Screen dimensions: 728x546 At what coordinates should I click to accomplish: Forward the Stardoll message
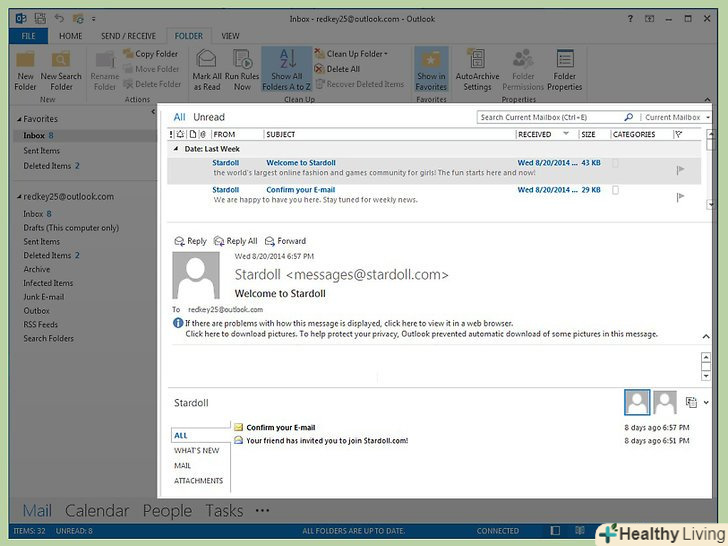tap(286, 241)
